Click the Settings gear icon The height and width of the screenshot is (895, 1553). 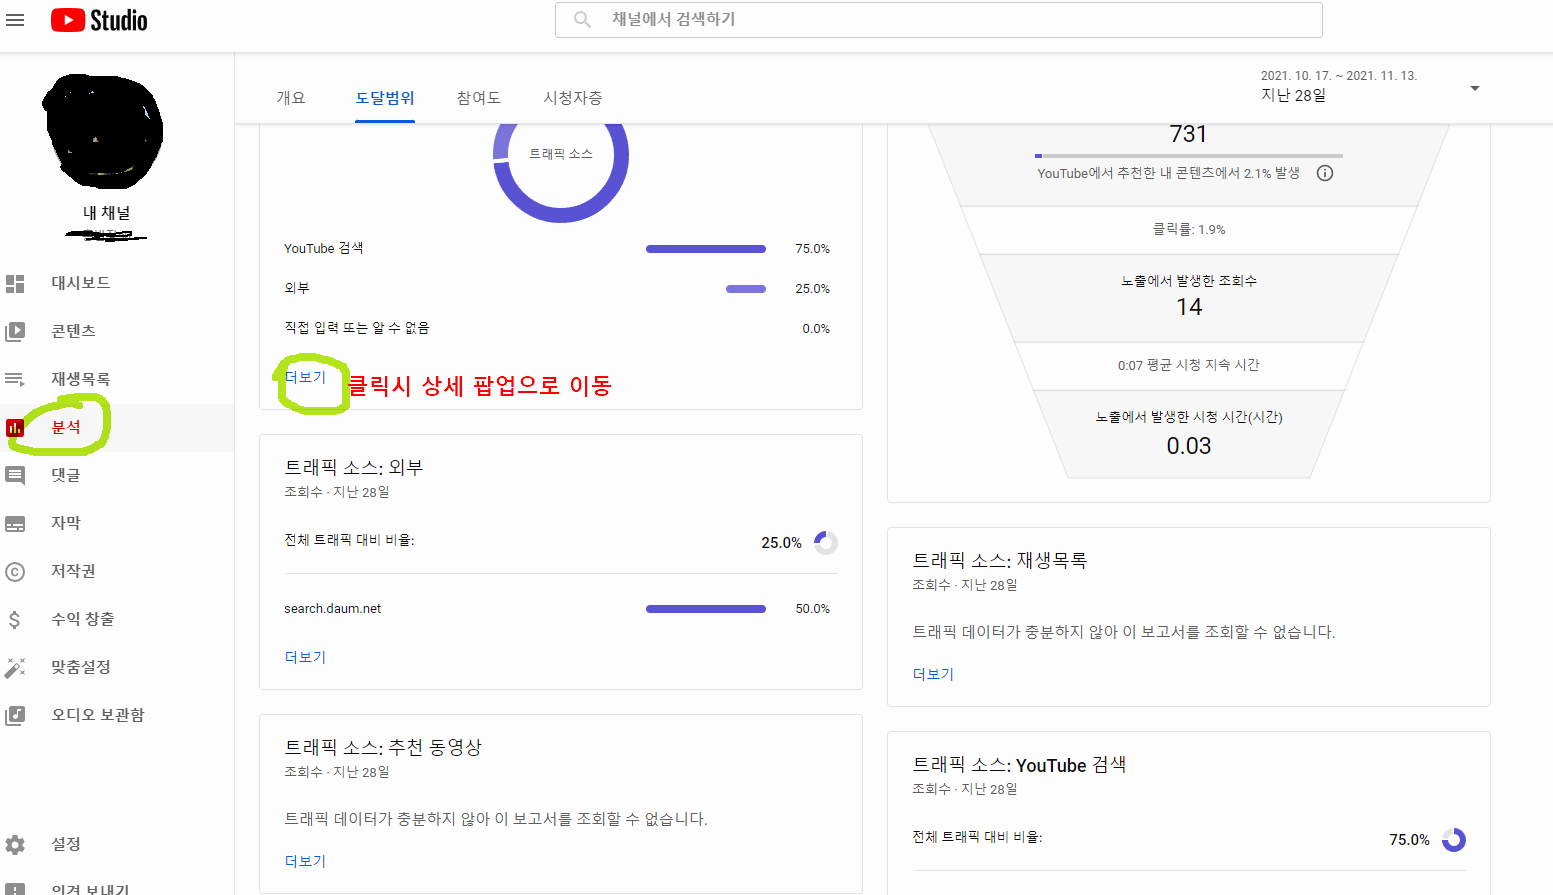tap(15, 845)
